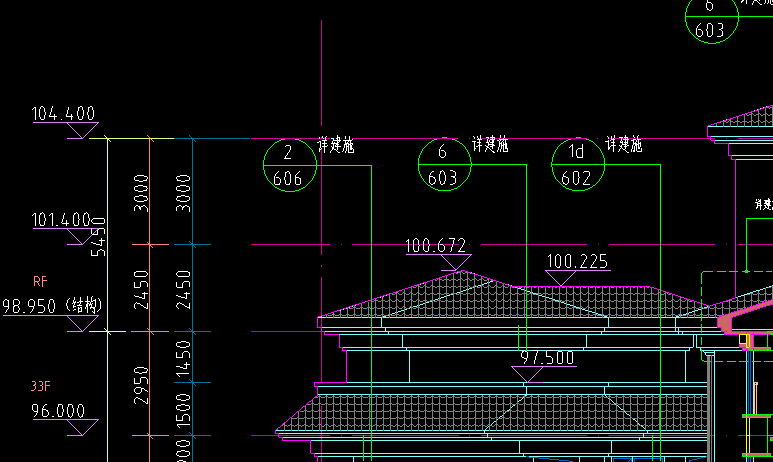Screen dimensions: 773x462
Task: Click the elevation triangle under 100.225
Action: [561, 278]
